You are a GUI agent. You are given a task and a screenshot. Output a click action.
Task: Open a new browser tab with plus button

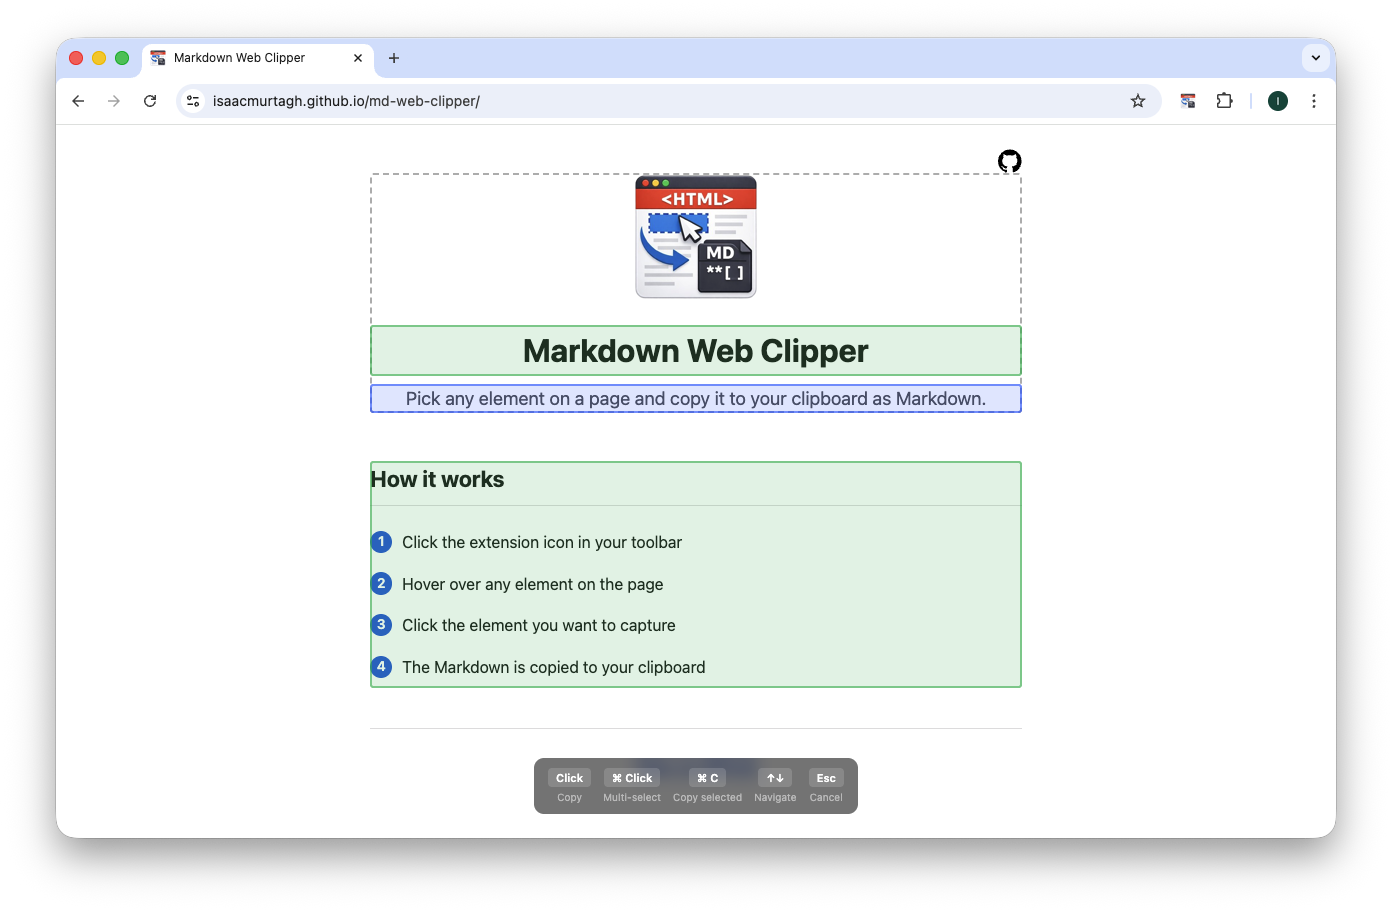394,58
